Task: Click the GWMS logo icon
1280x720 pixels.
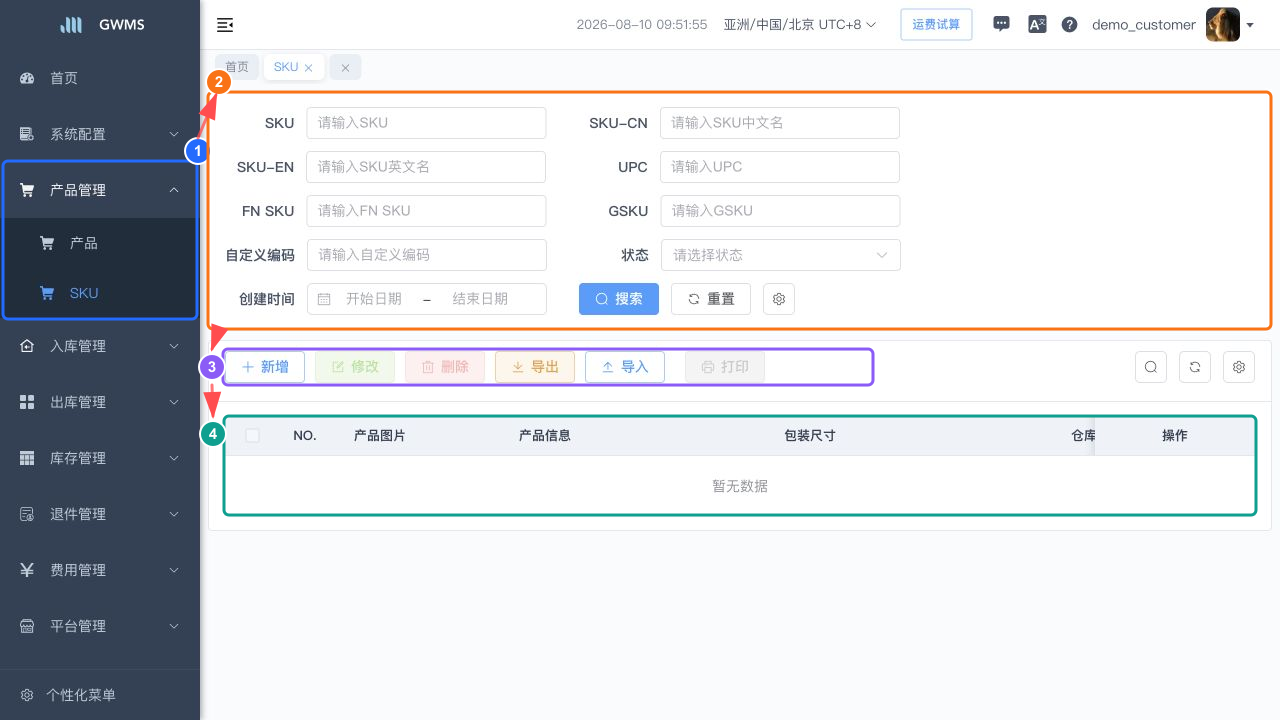Action: [71, 24]
